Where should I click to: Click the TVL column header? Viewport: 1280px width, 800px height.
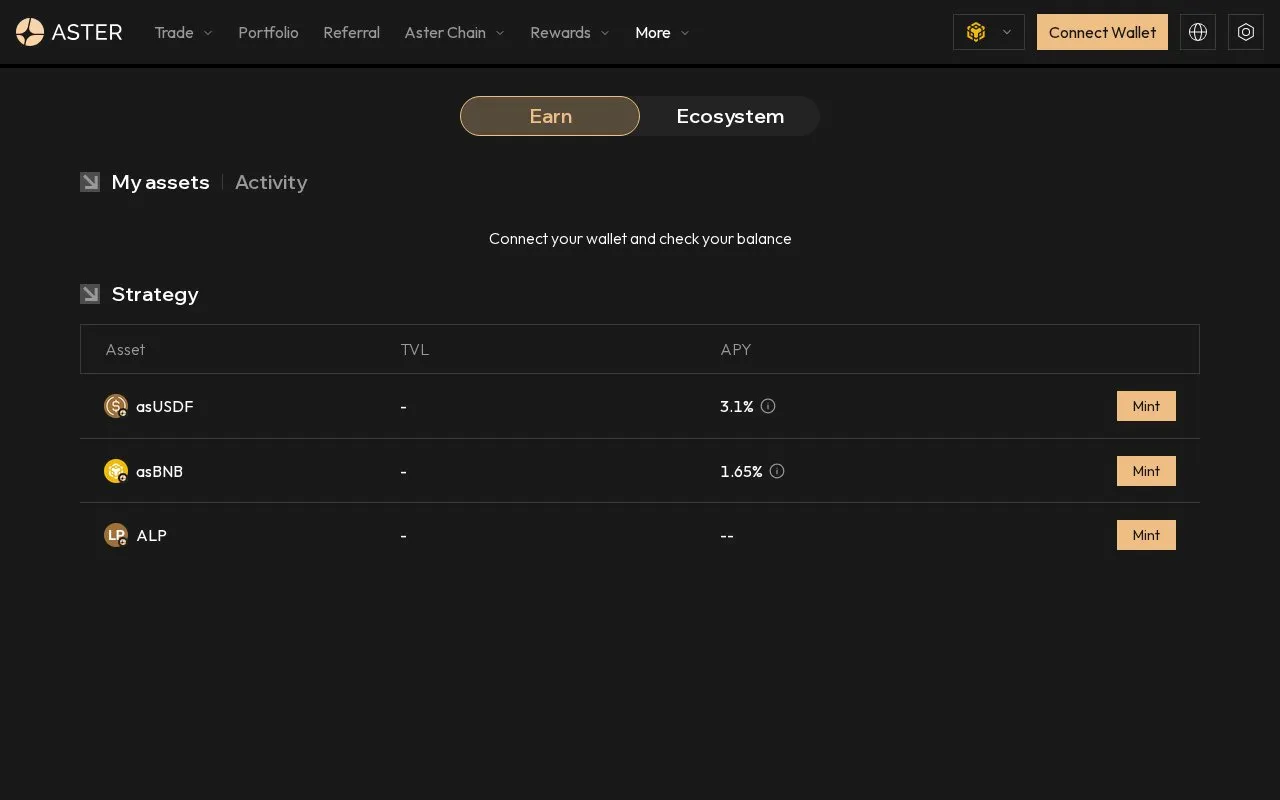pos(415,349)
